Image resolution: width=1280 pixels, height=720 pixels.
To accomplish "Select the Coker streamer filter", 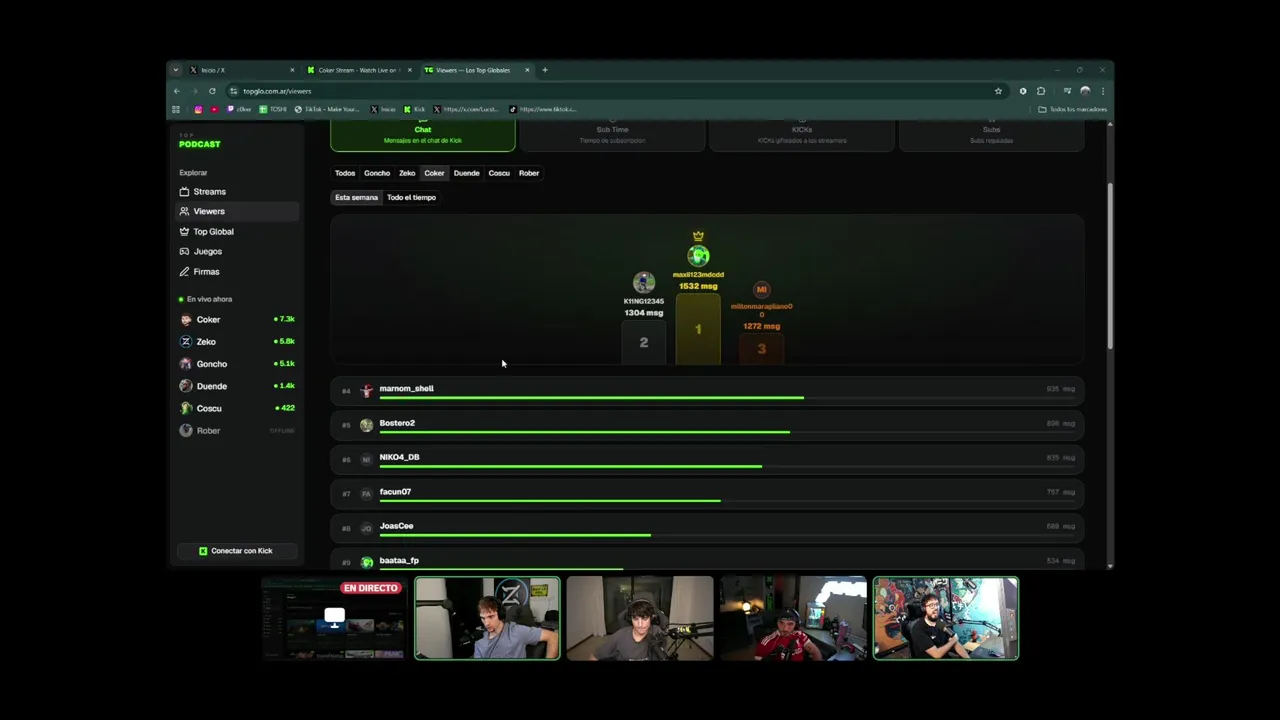I will pyautogui.click(x=434, y=173).
